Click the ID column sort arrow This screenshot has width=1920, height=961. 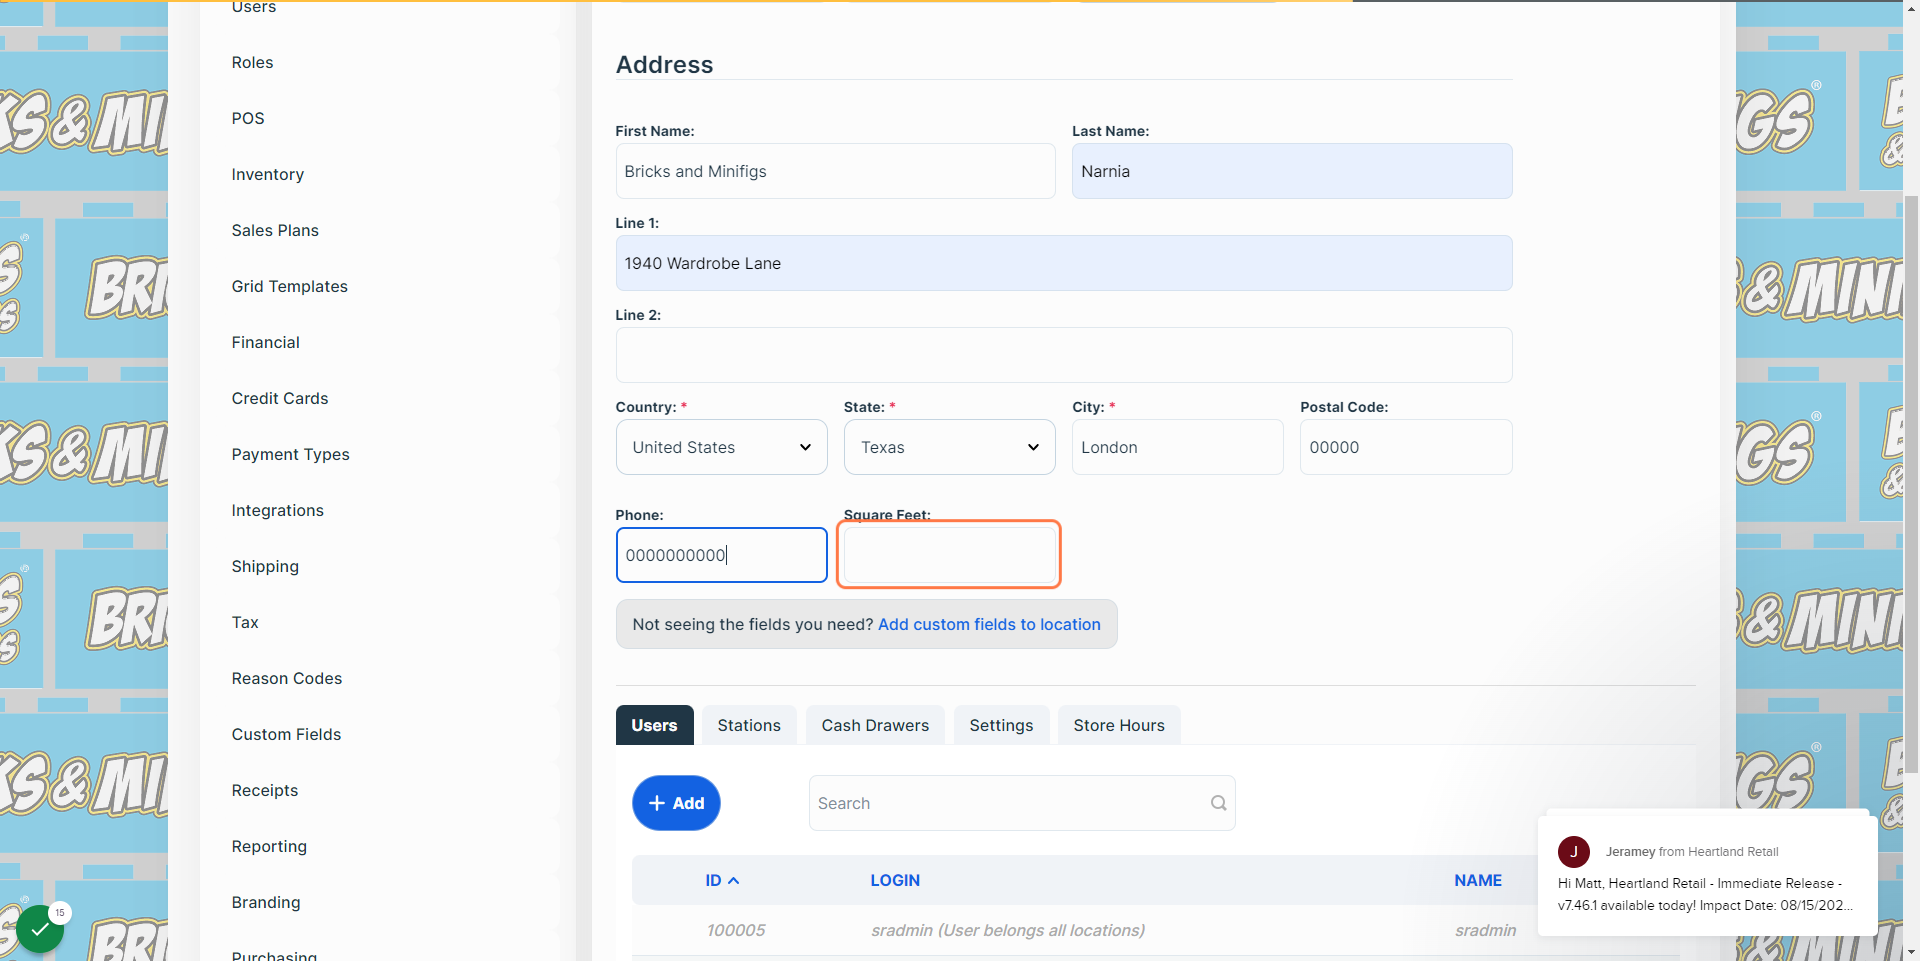coord(733,881)
